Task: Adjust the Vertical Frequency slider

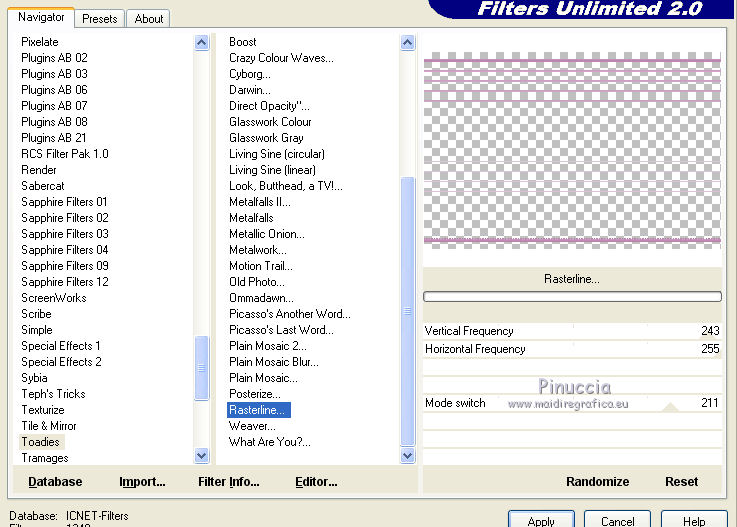Action: [572, 331]
